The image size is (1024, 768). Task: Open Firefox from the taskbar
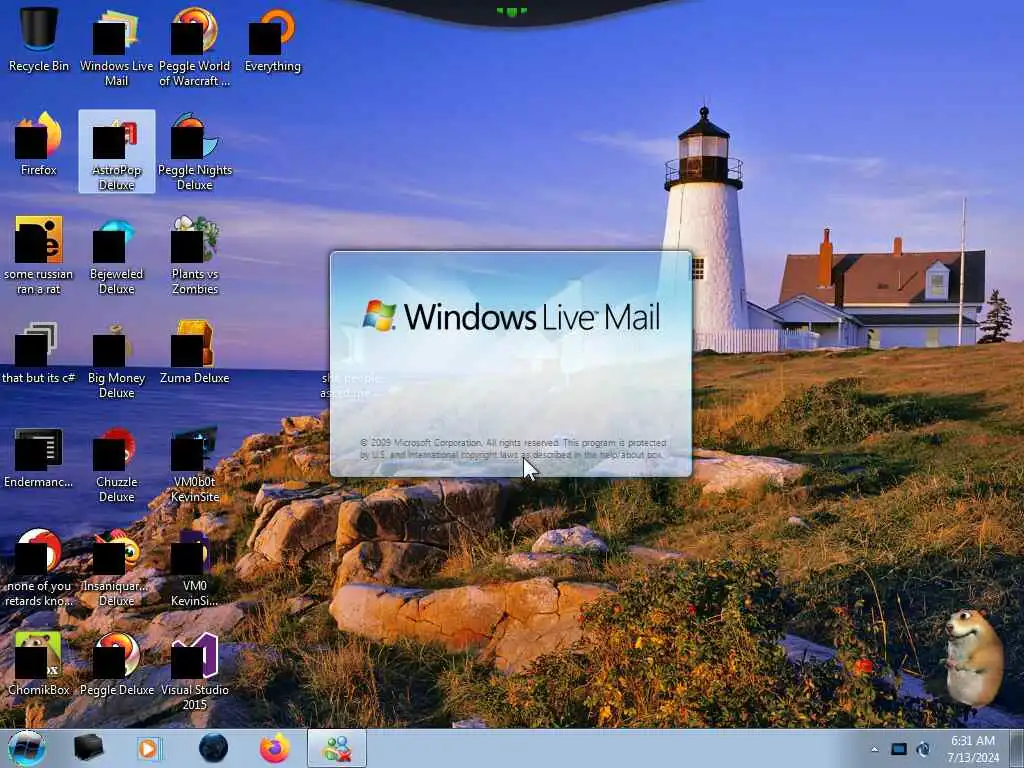pos(275,748)
